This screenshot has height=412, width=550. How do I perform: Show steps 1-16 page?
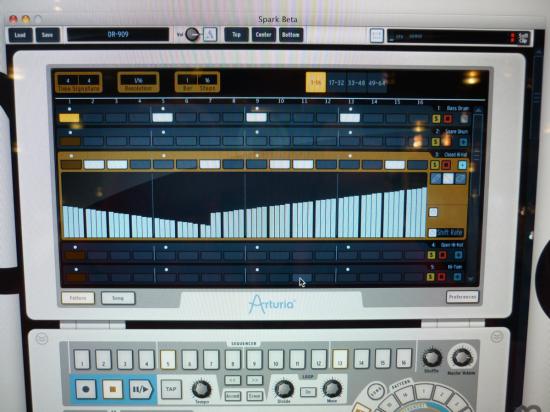316,82
